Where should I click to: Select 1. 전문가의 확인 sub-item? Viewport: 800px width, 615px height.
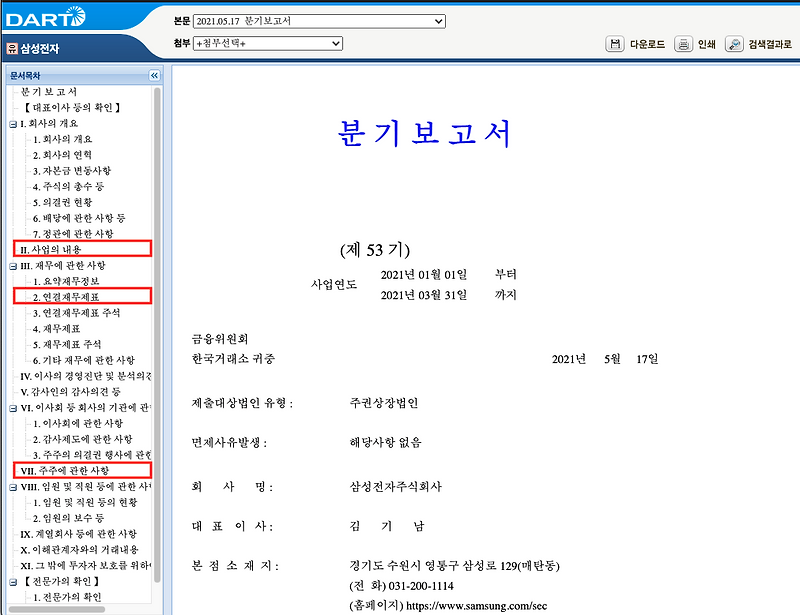coord(67,598)
